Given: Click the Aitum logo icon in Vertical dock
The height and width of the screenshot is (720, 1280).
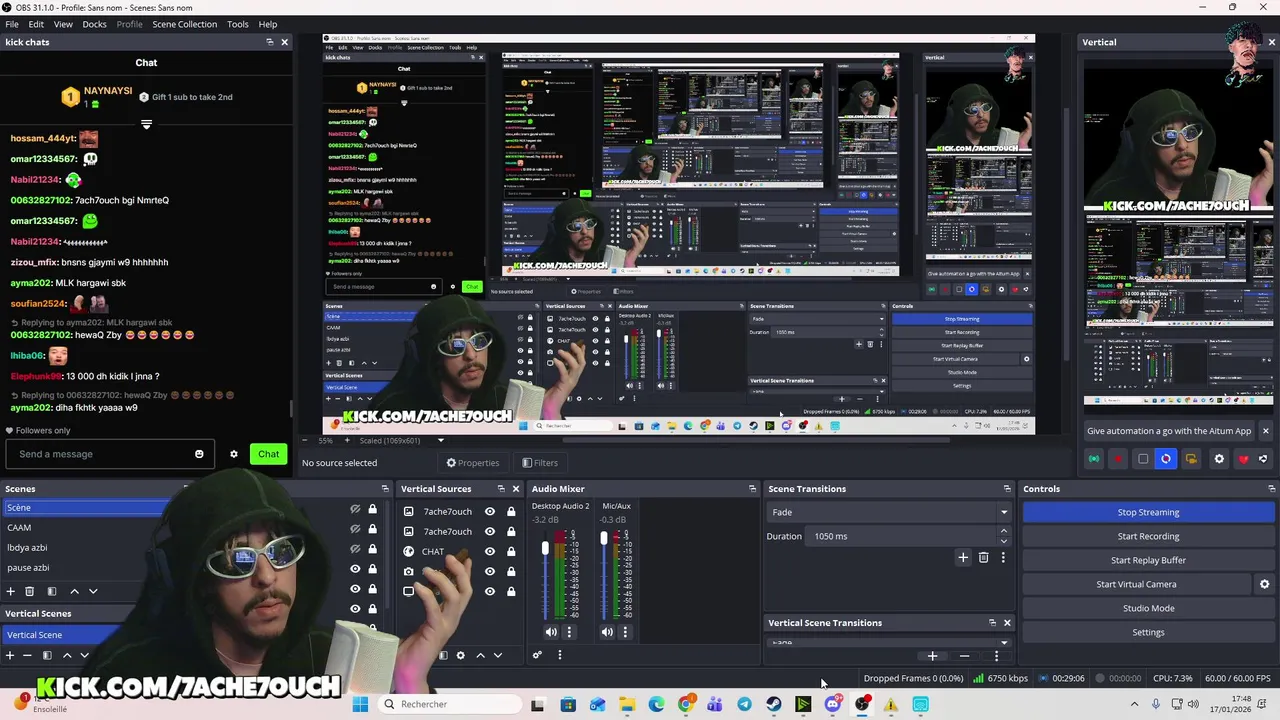Looking at the screenshot, I should pos(1263,459).
